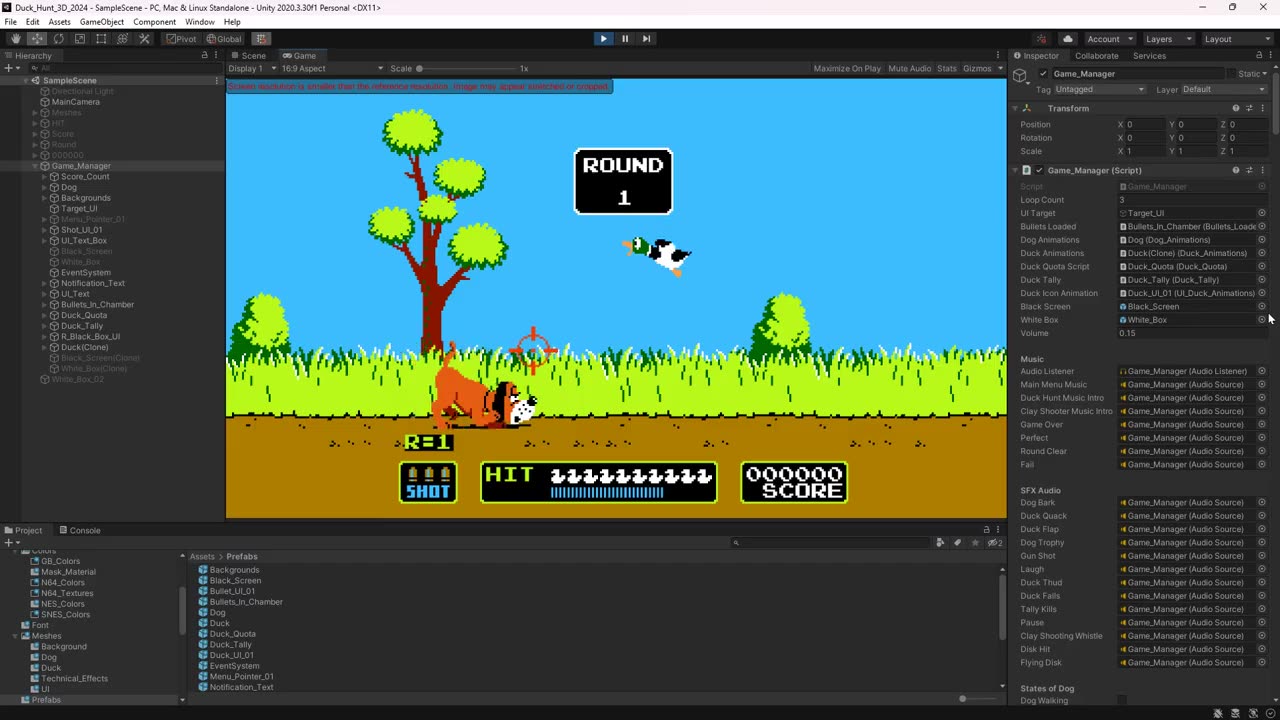
Task: Open the Layers dropdown in toolbar
Action: 1167,39
